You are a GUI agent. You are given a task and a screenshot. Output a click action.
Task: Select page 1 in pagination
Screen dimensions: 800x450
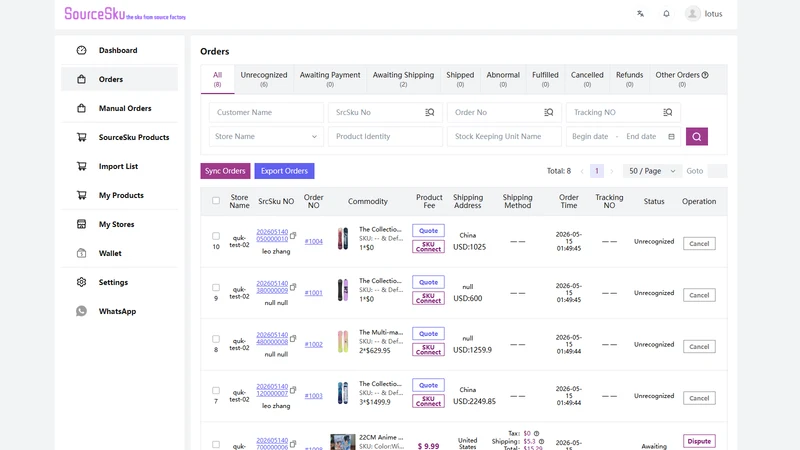(x=596, y=171)
